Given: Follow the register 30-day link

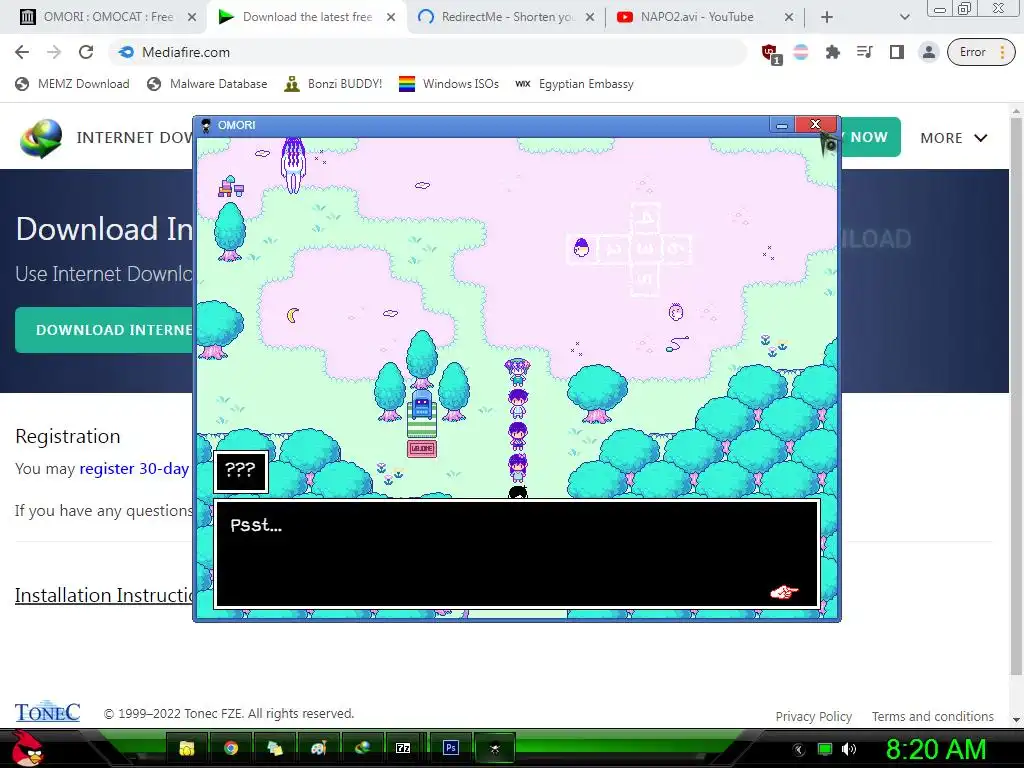Looking at the screenshot, I should (x=134, y=468).
